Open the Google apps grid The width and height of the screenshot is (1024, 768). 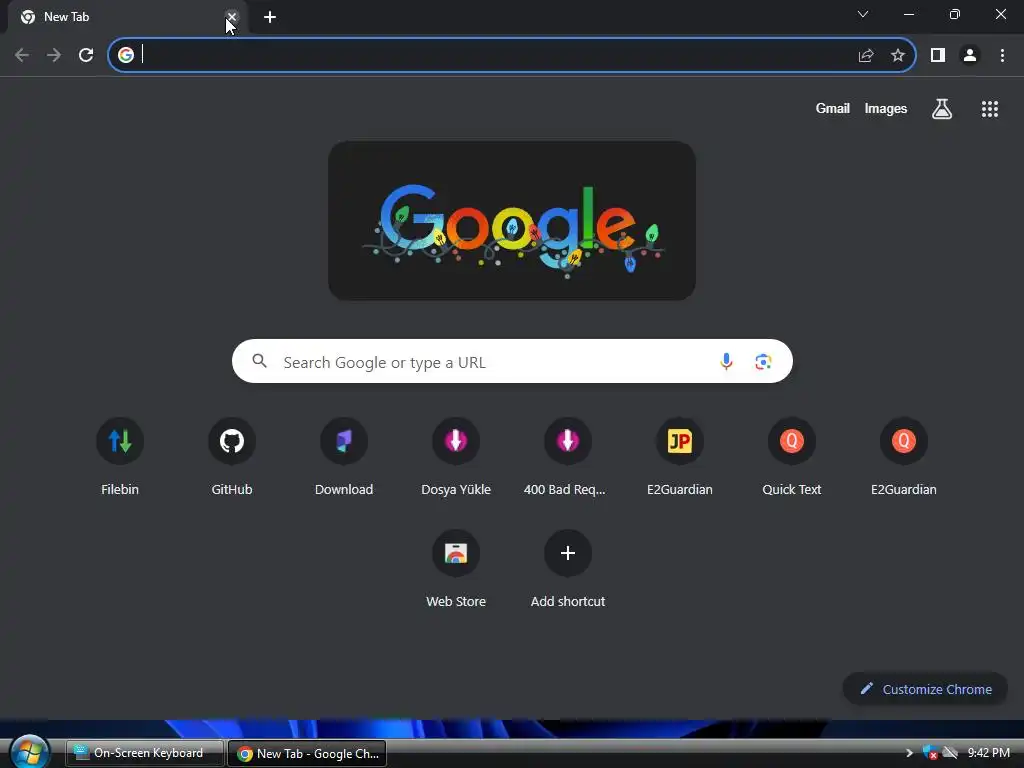(990, 109)
